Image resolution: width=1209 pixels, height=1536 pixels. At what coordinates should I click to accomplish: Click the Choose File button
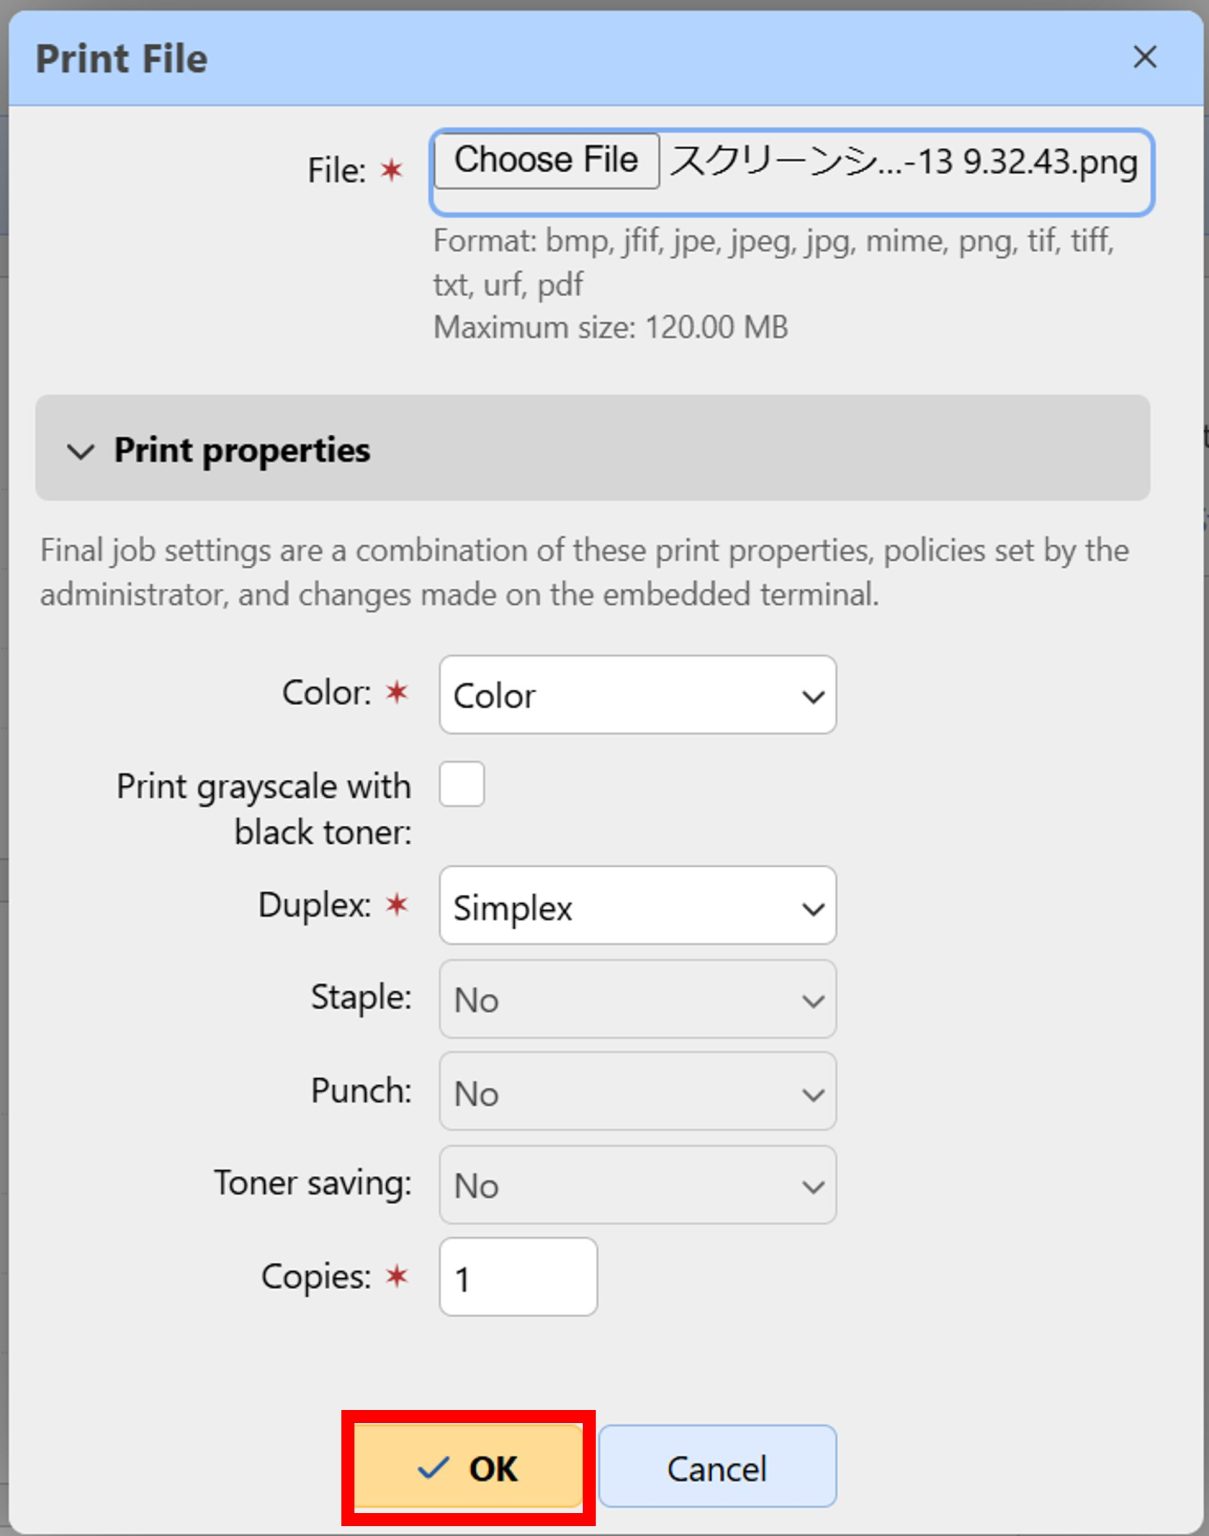(x=546, y=159)
